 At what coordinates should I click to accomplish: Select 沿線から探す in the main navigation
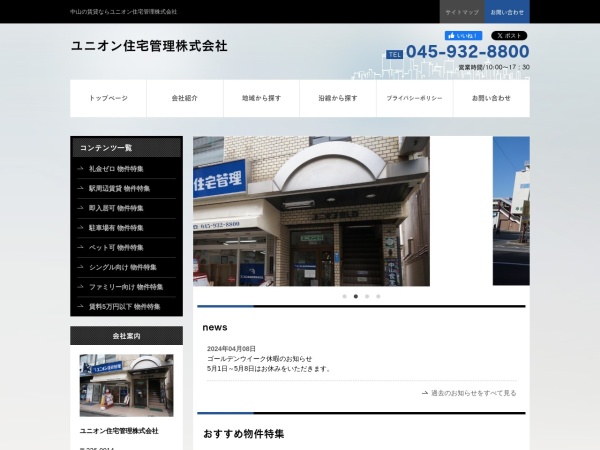tap(338, 98)
